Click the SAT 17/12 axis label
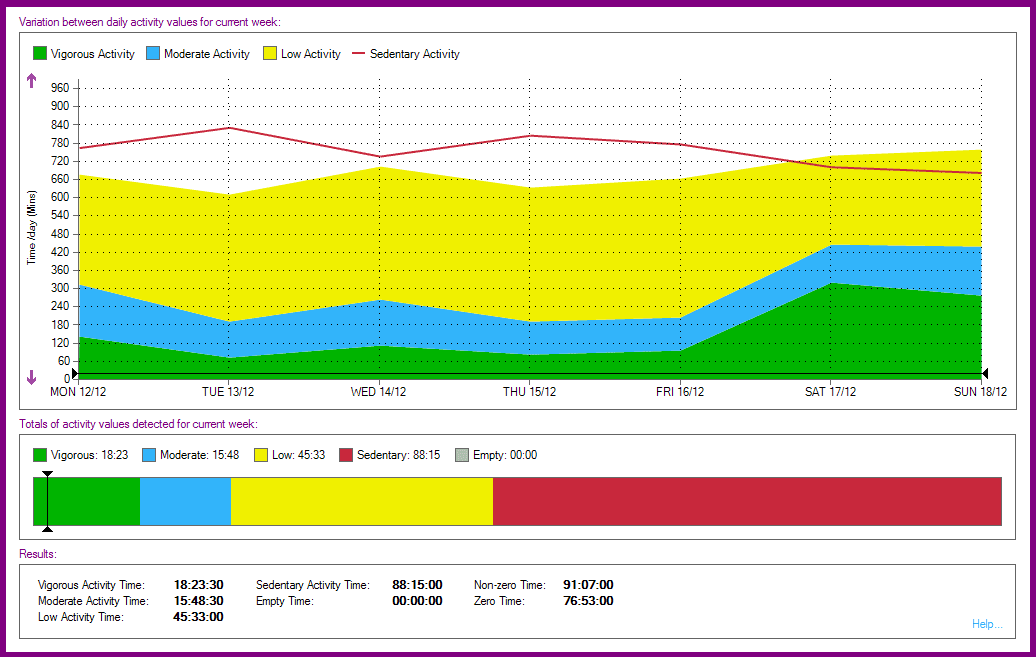The height and width of the screenshot is (657, 1036). (x=829, y=391)
